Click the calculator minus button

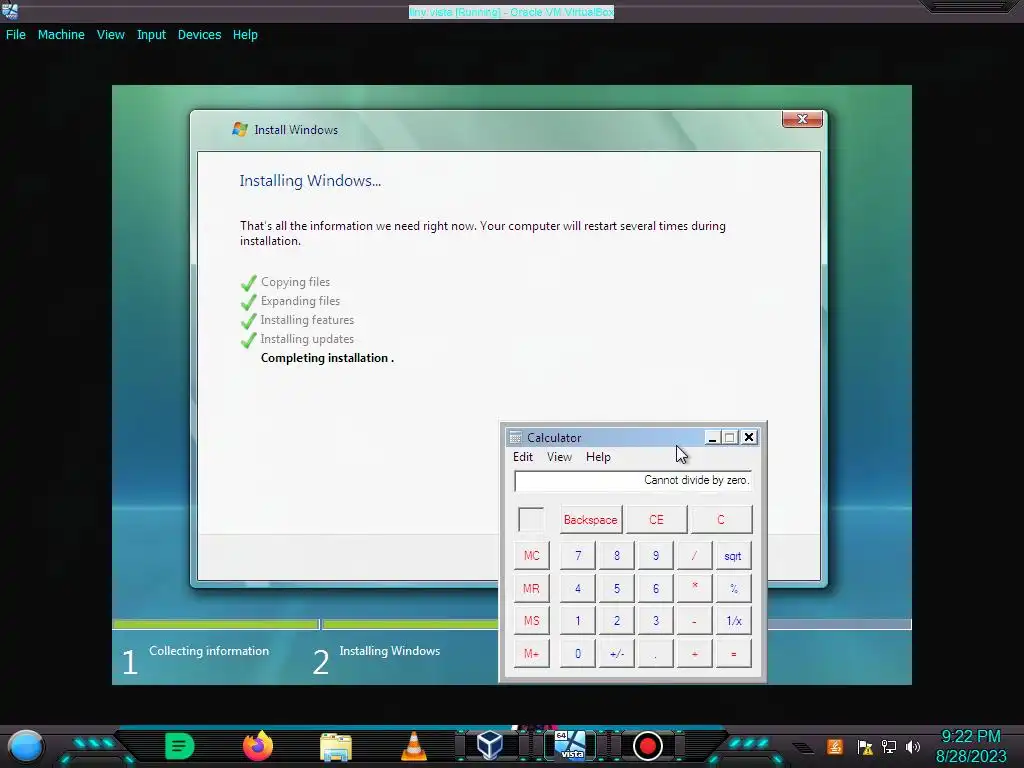coord(694,620)
